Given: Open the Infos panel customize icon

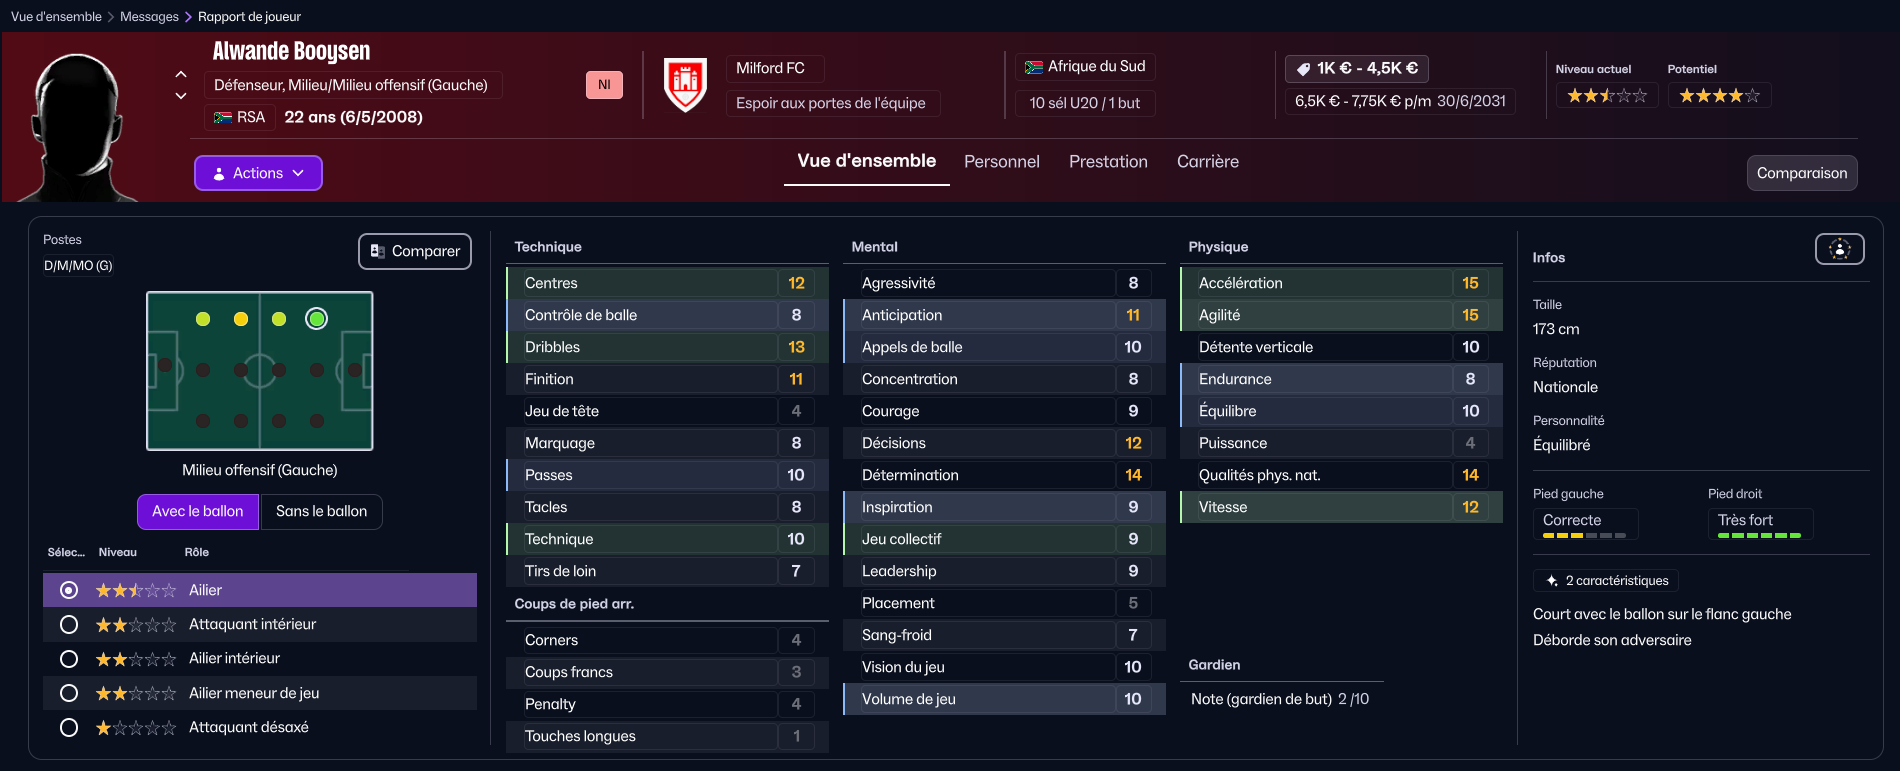Looking at the screenshot, I should (1839, 249).
